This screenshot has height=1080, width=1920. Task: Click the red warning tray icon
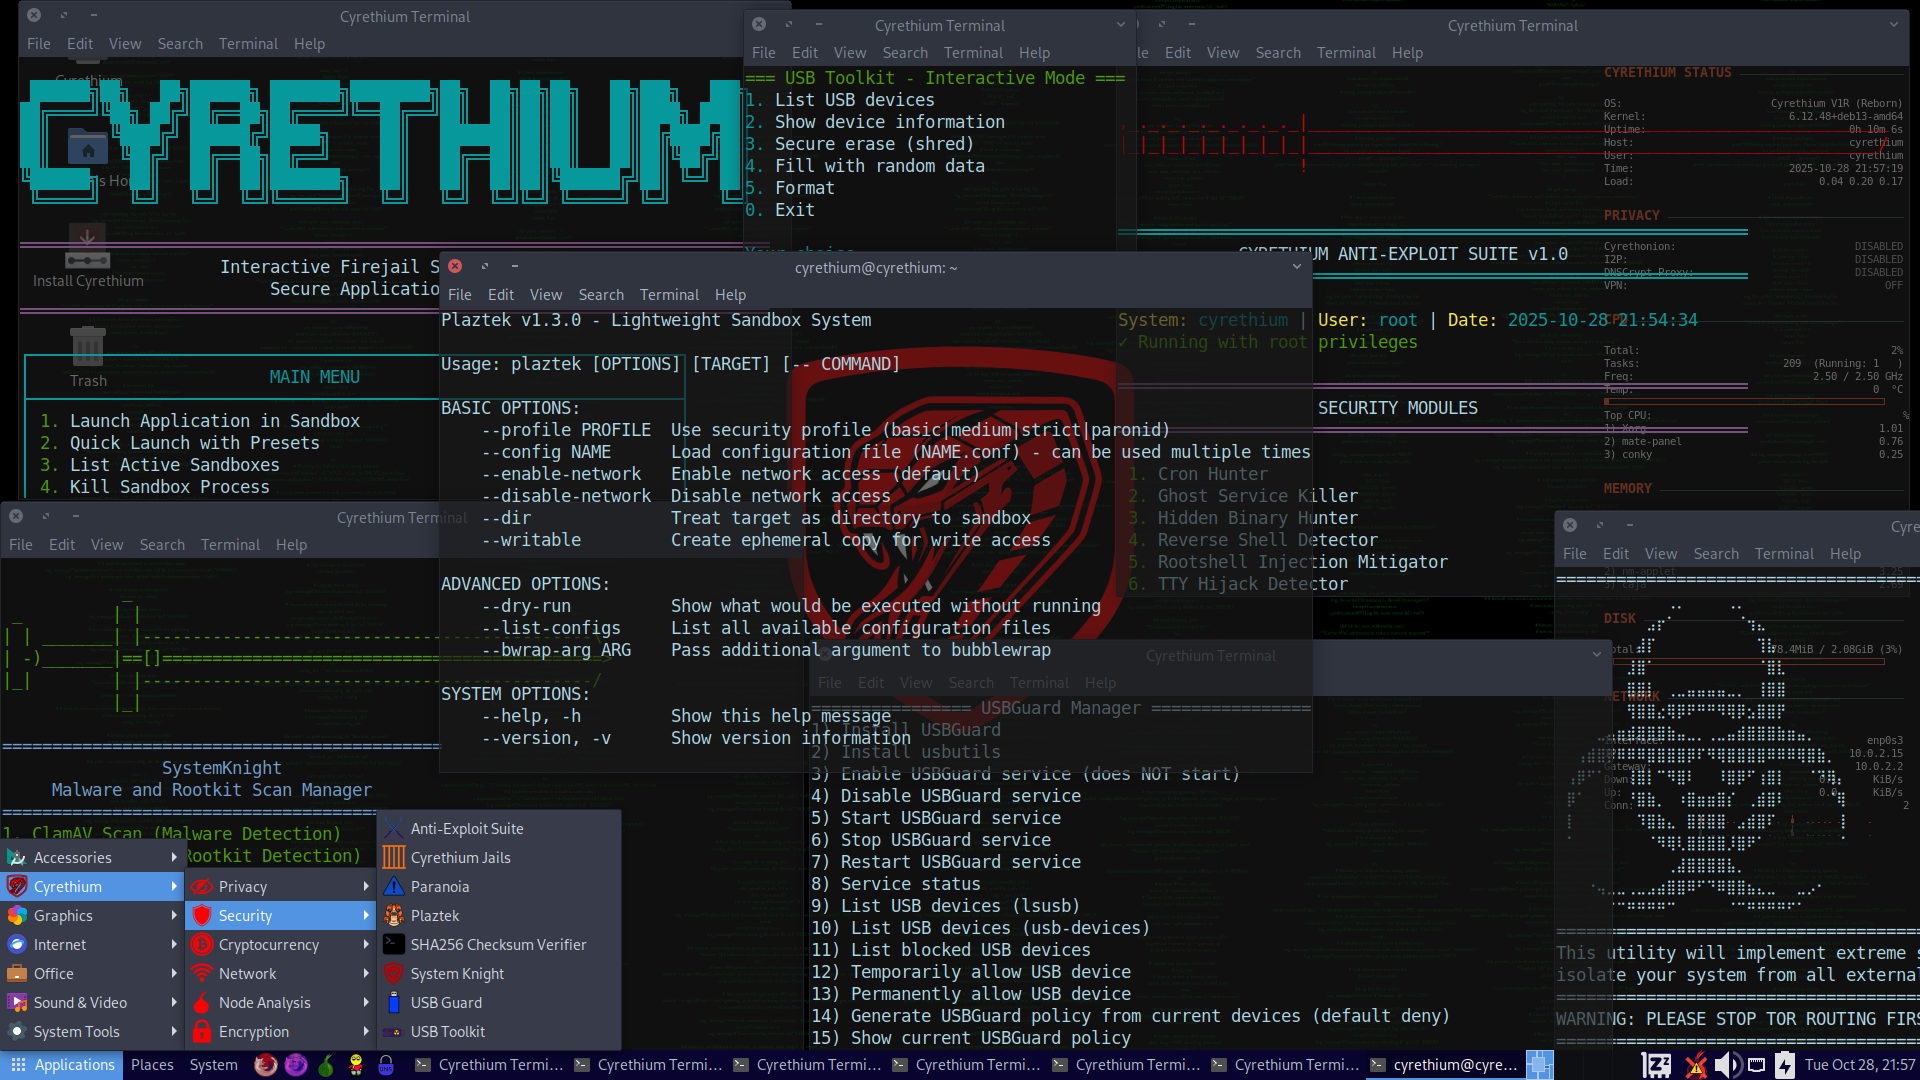[x=1694, y=1065]
